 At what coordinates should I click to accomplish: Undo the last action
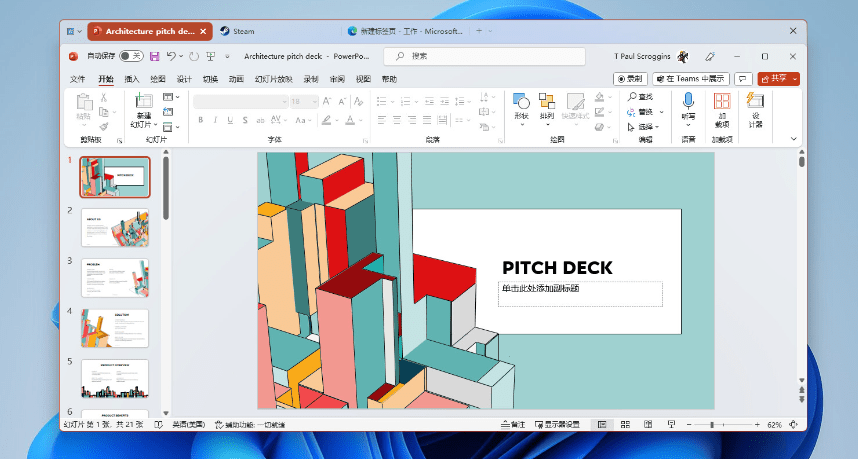[172, 56]
